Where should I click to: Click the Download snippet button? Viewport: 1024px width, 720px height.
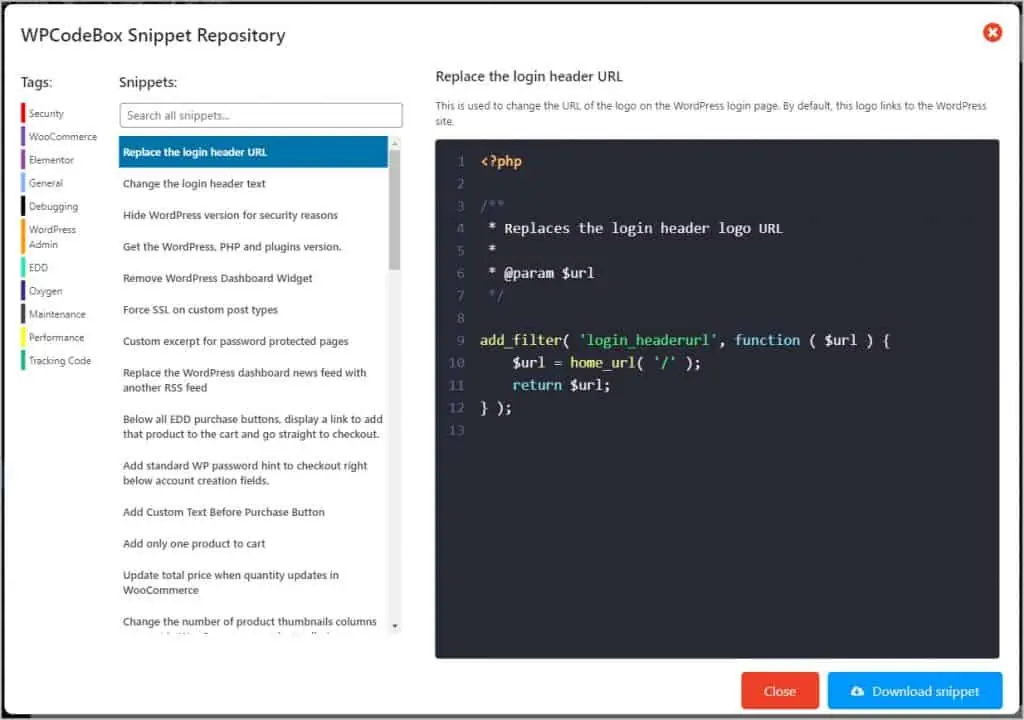pos(914,691)
